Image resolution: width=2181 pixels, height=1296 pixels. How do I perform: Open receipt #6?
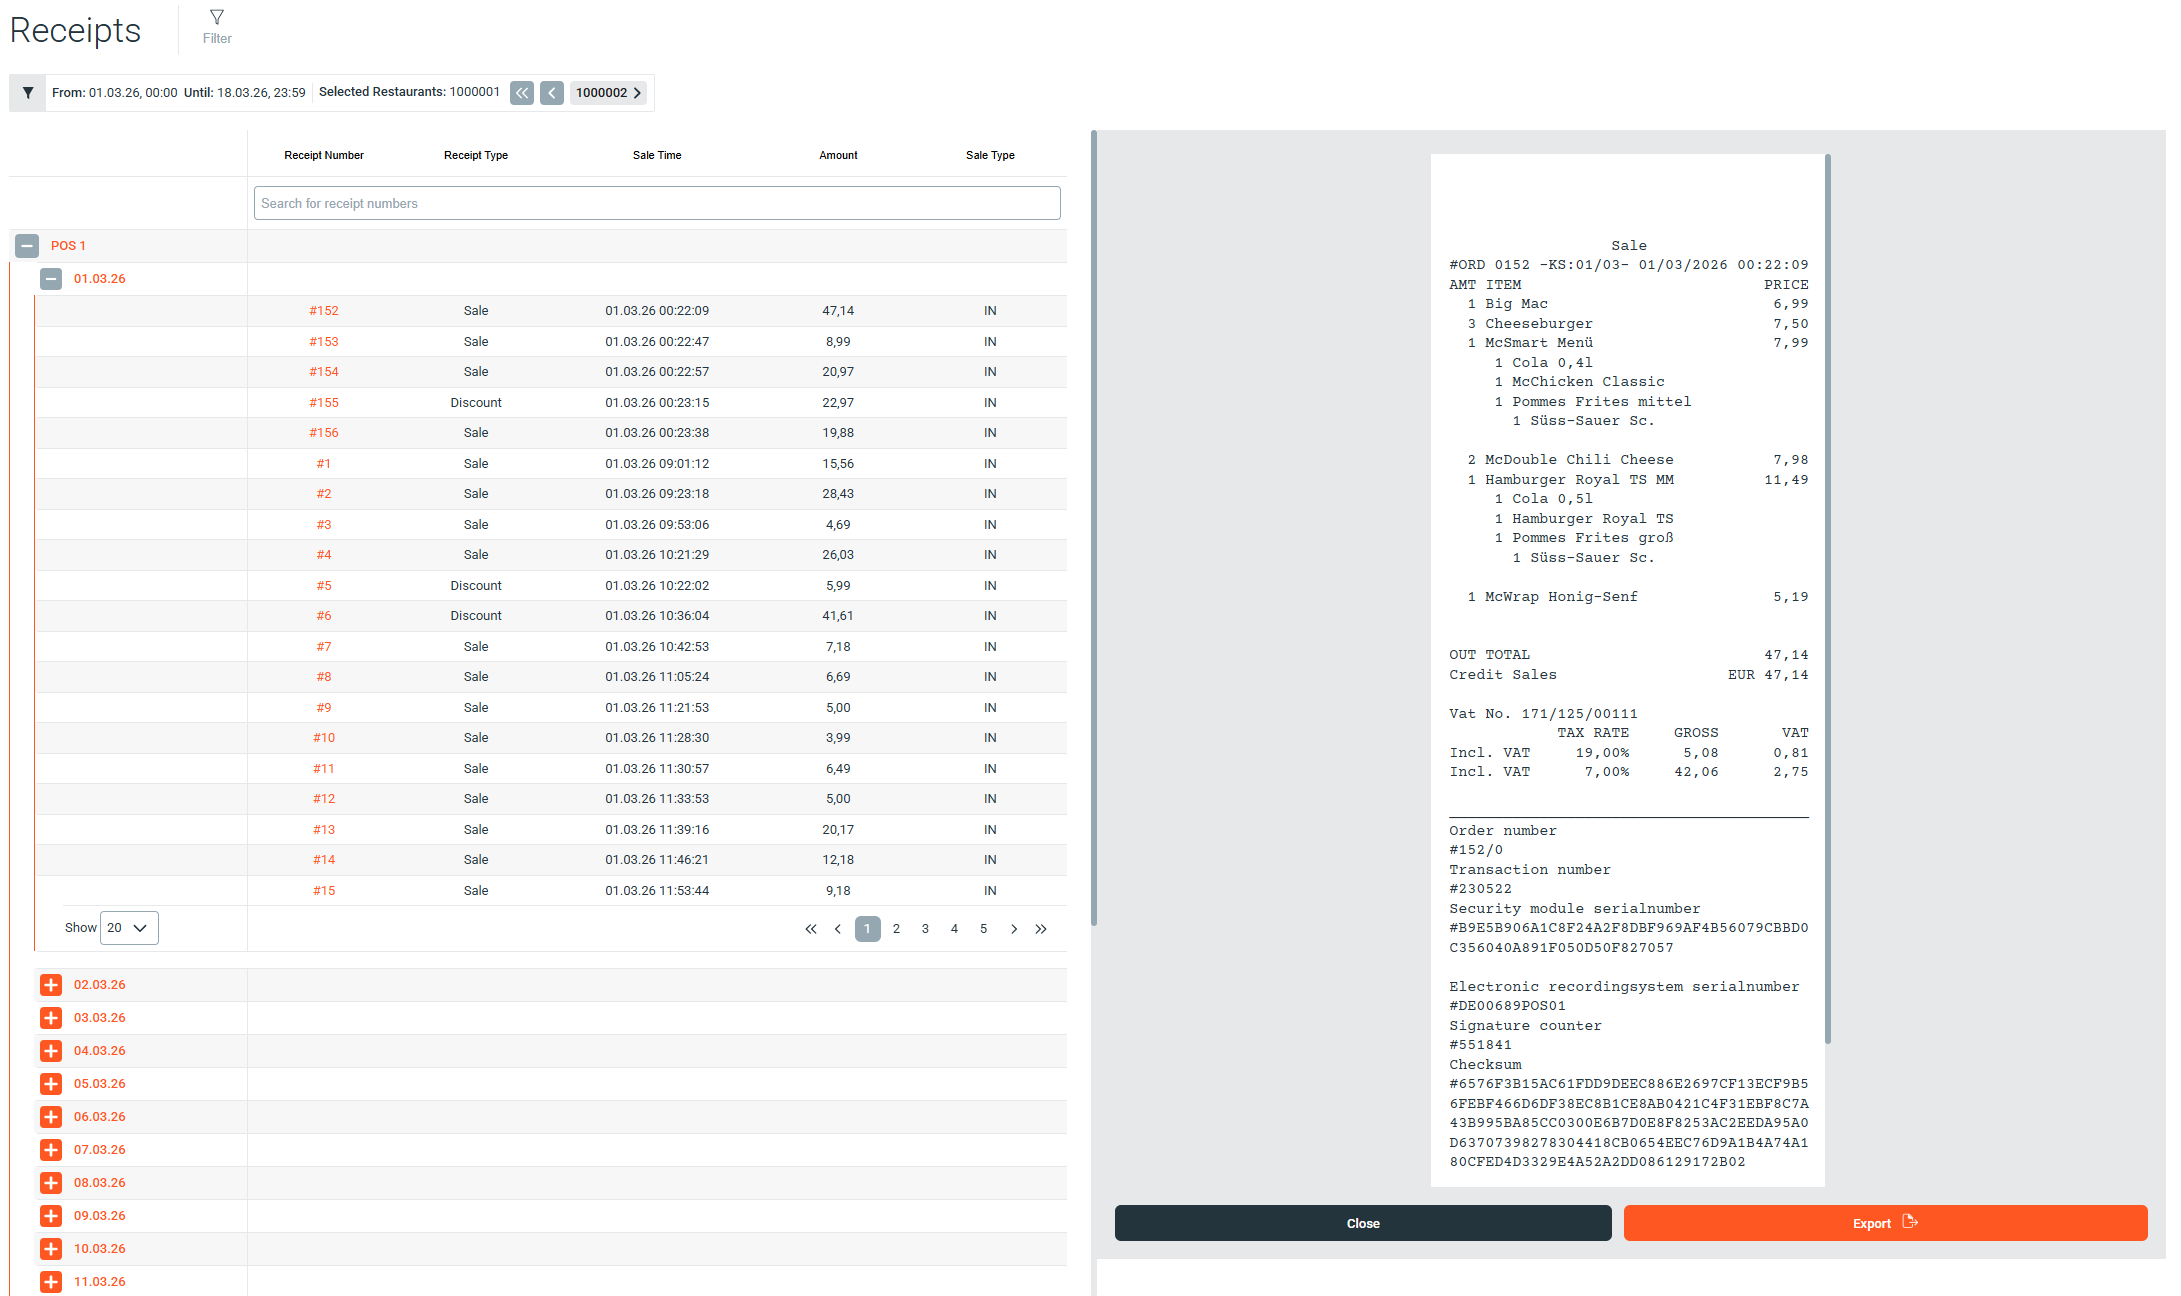click(x=324, y=616)
